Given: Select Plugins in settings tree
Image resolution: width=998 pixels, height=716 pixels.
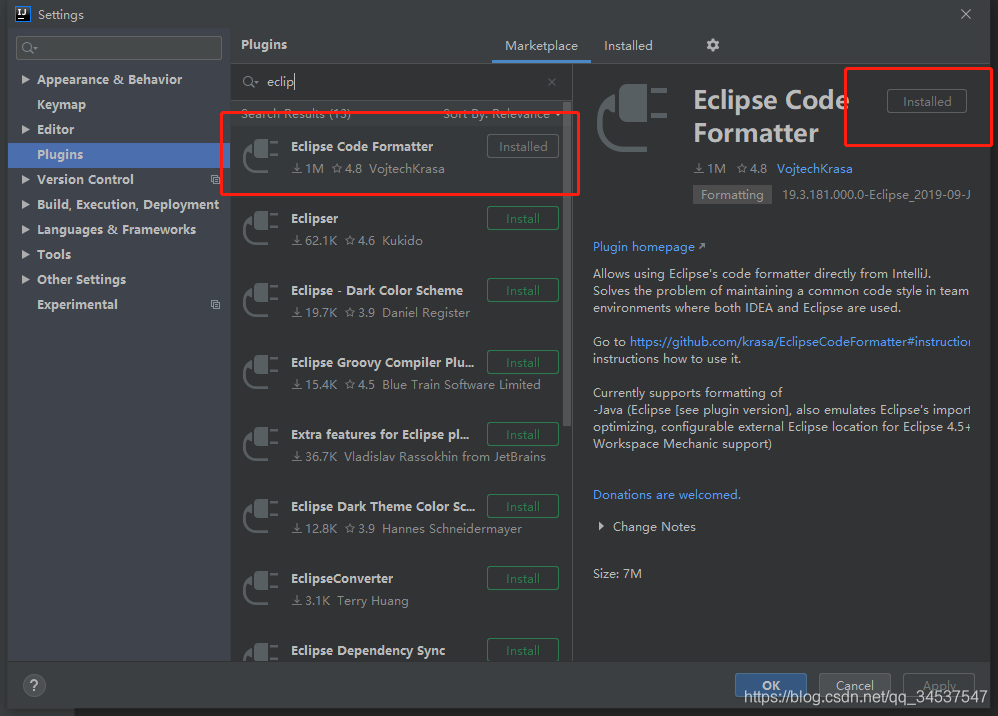Looking at the screenshot, I should pyautogui.click(x=119, y=155).
